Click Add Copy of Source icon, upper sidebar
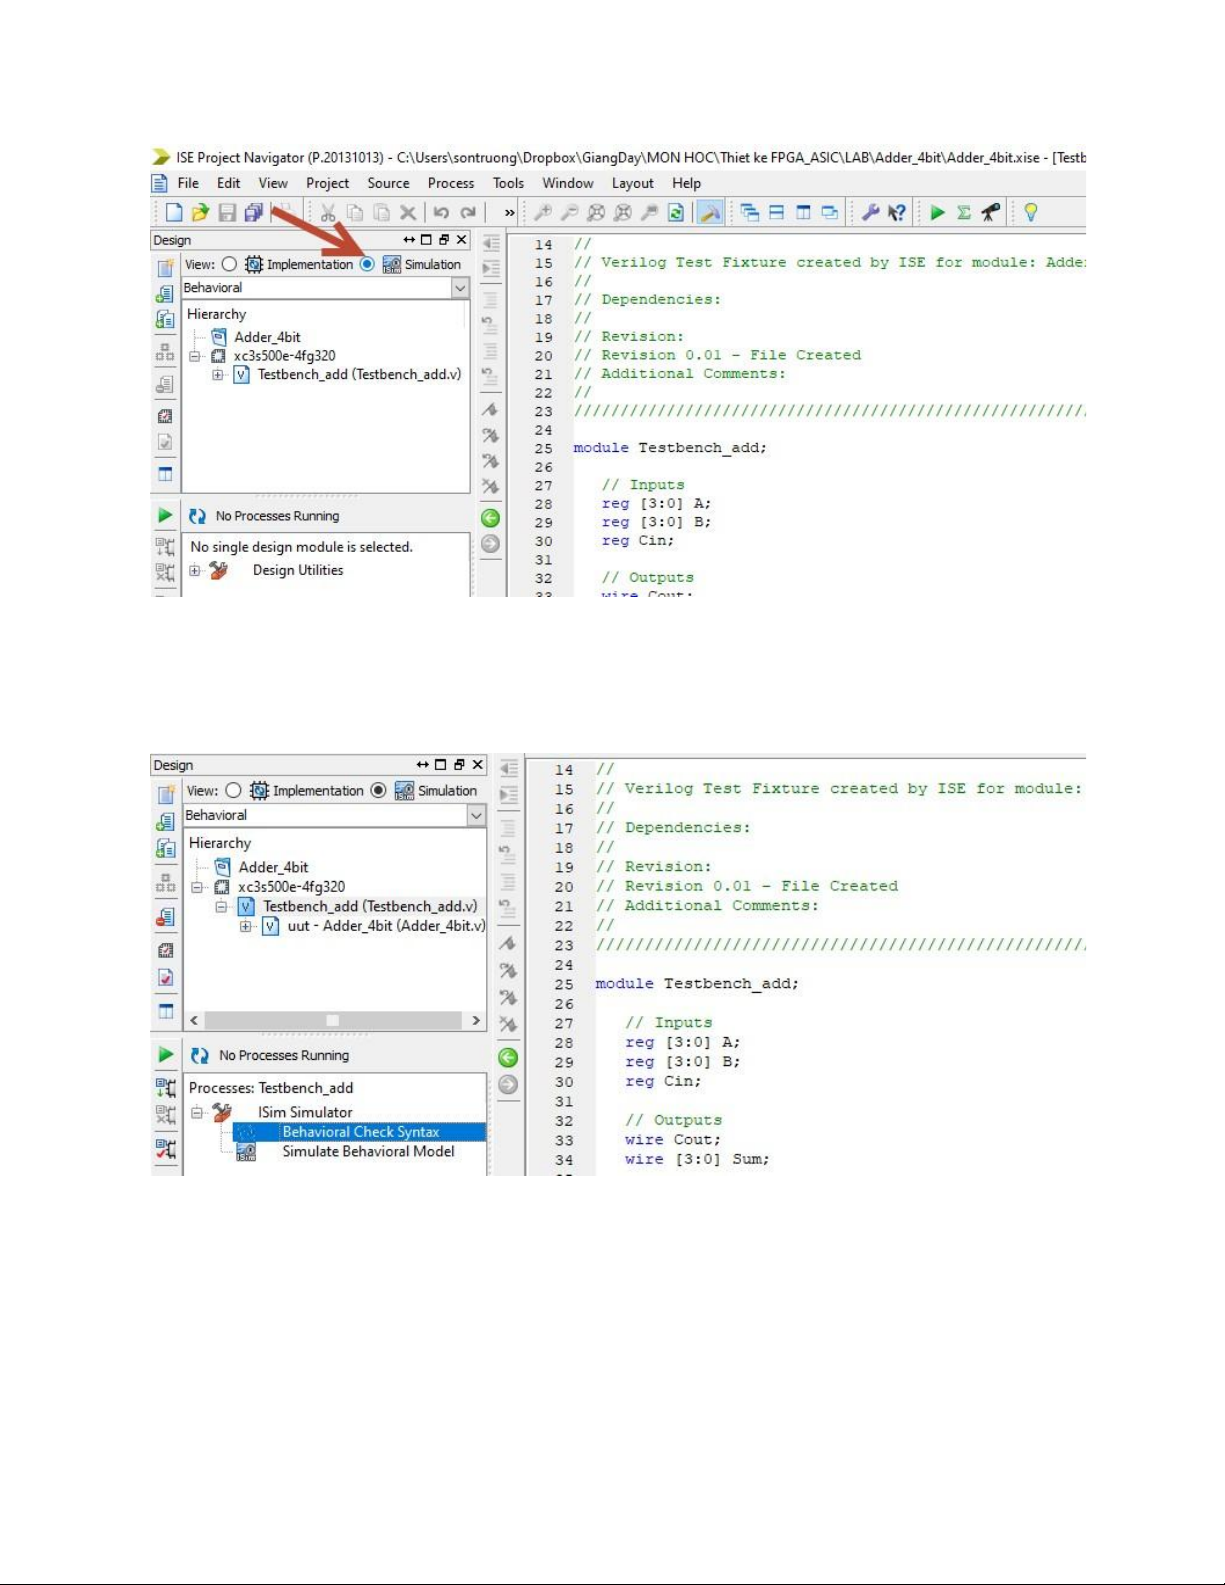Screen dimensions: 1225x1585 tap(165, 319)
